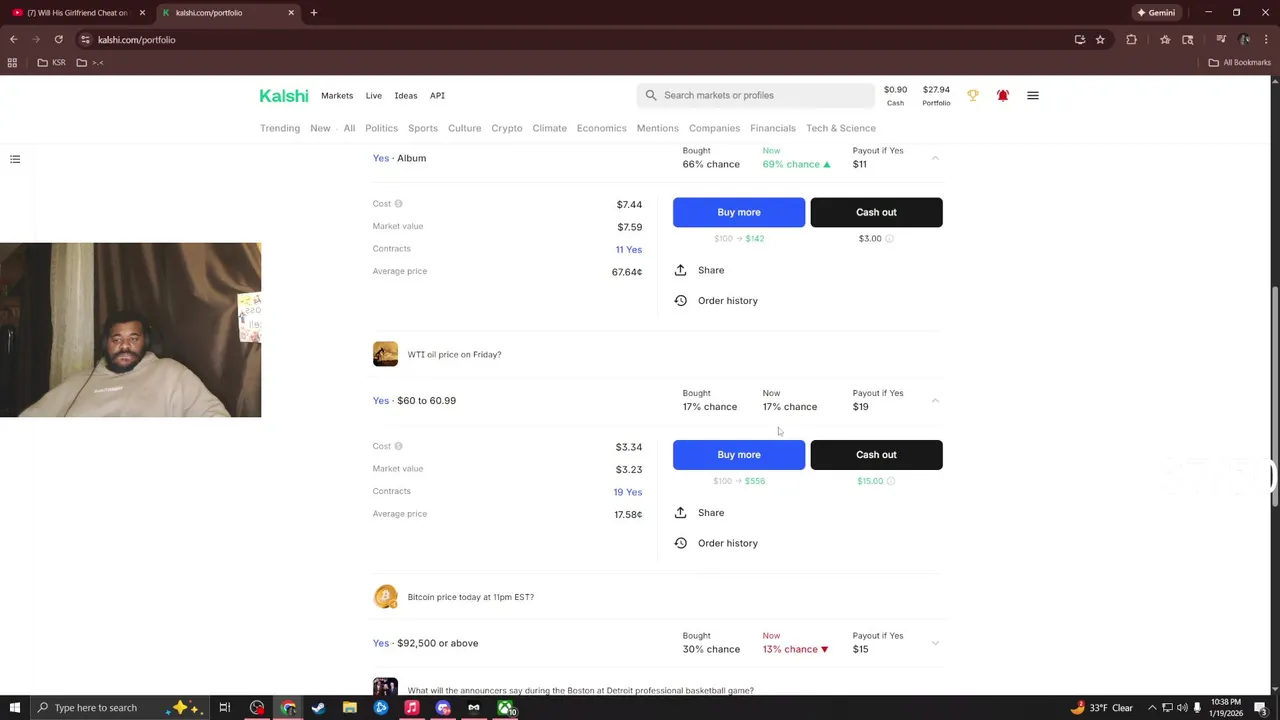
Task: Click info icon beside $15.00 cash out
Action: pyautogui.click(x=891, y=481)
